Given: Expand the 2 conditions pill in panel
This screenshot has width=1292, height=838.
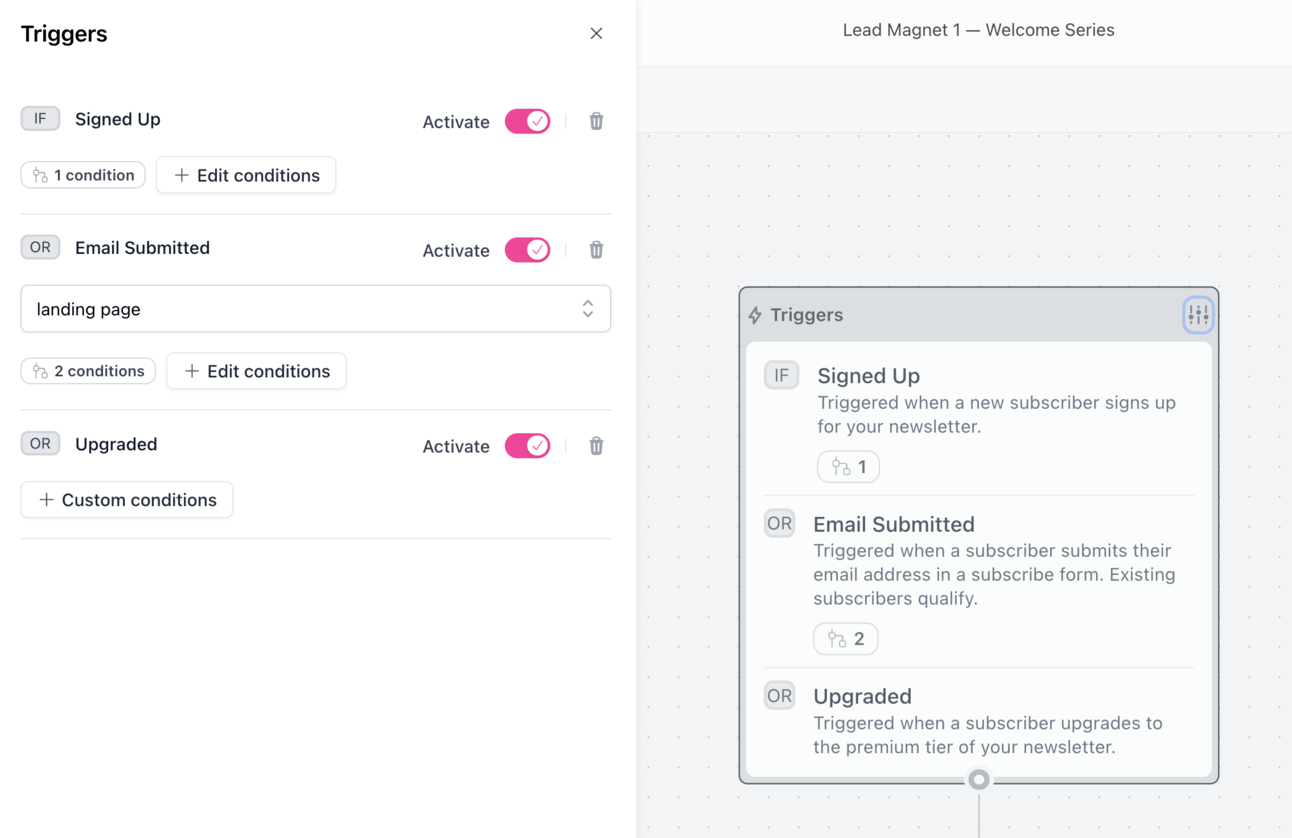Looking at the screenshot, I should 88,371.
